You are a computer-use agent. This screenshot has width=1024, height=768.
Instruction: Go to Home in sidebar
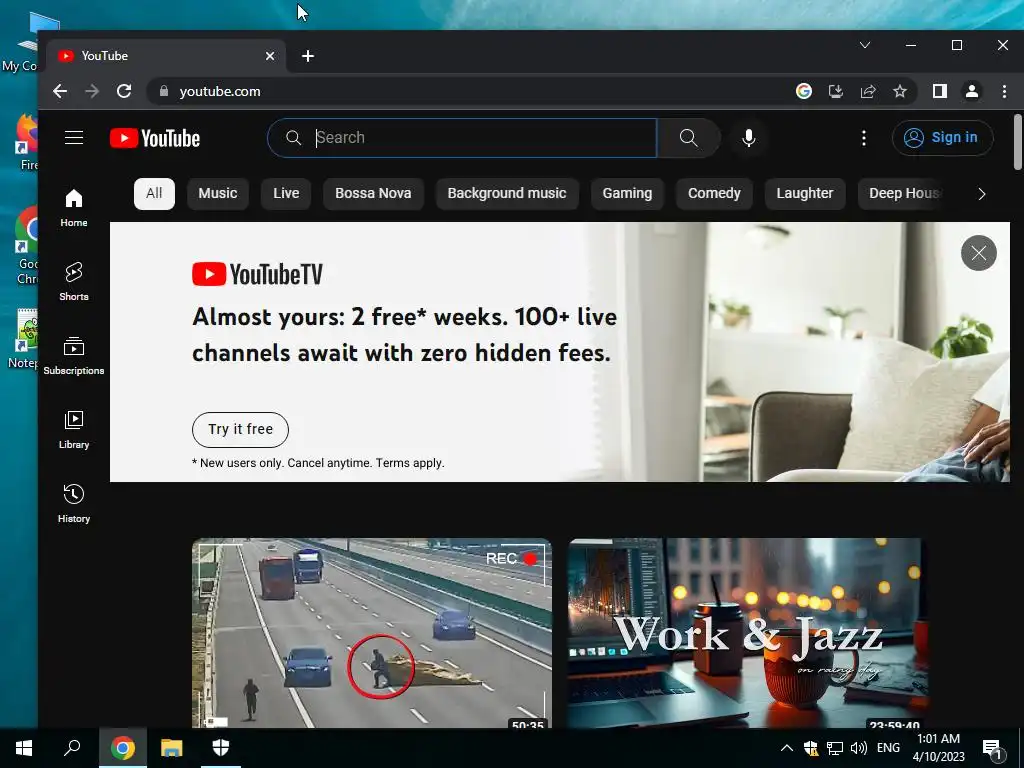[74, 208]
